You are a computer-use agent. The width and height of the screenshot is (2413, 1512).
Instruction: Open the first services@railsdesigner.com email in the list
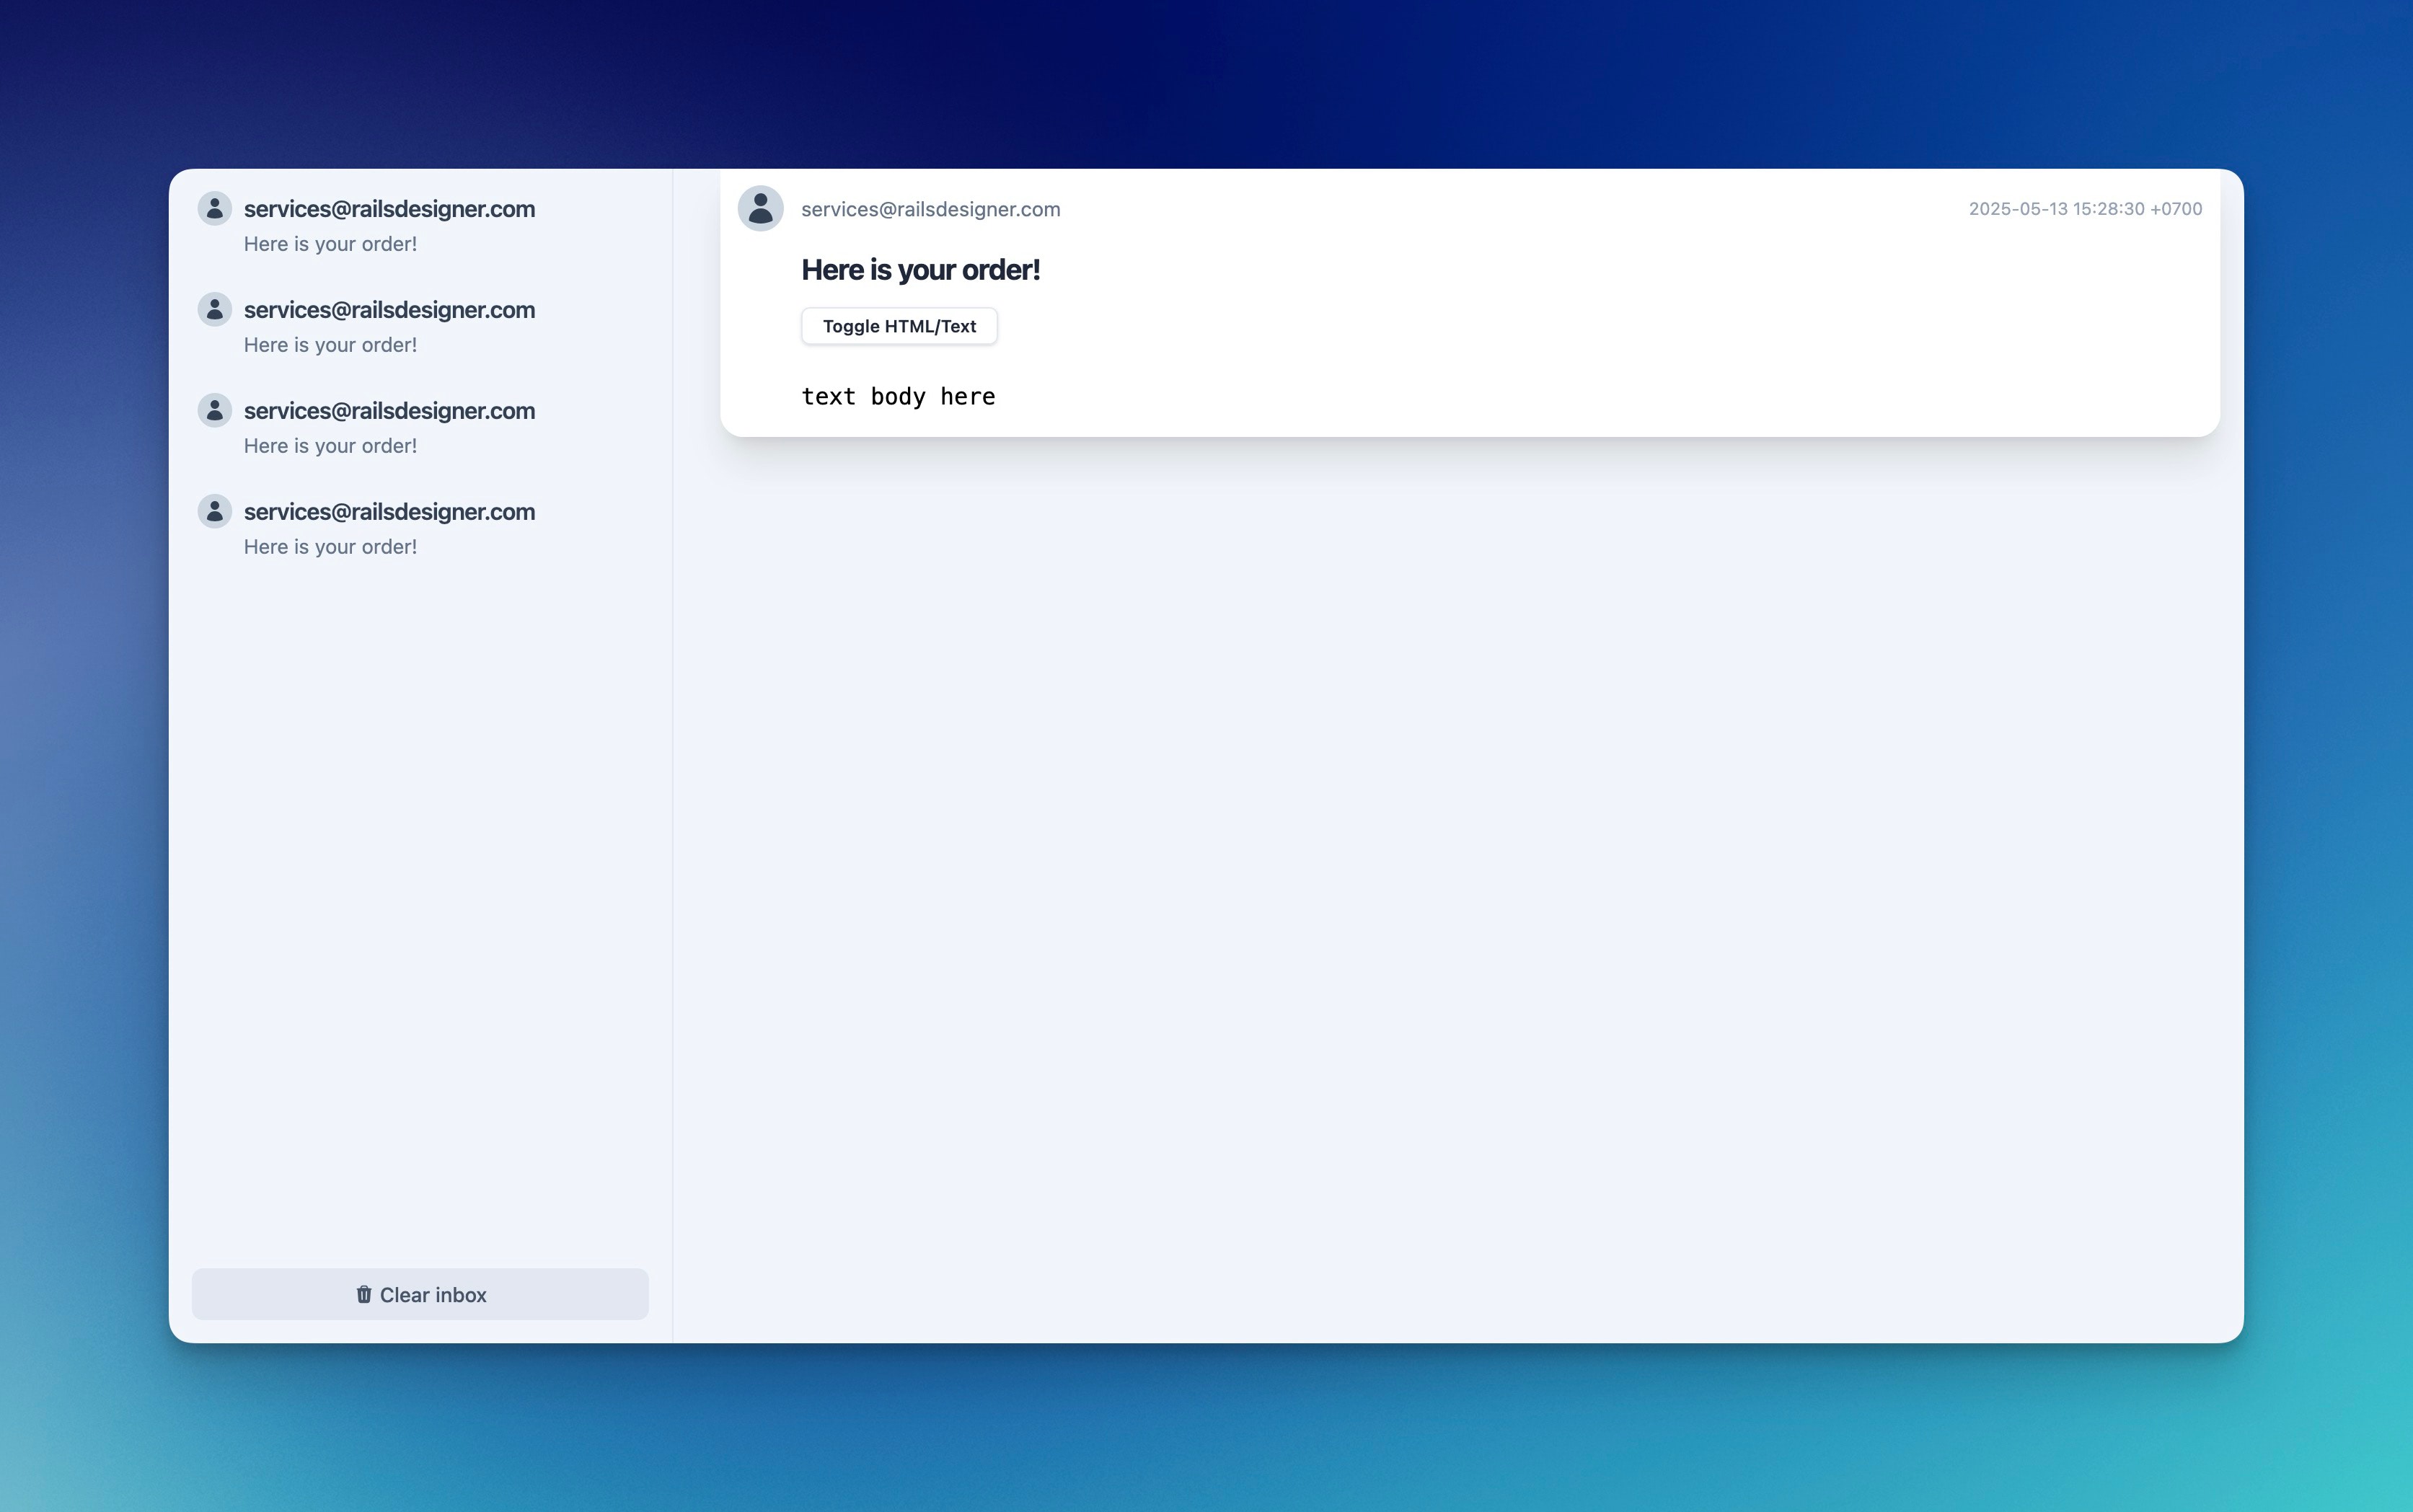tap(420, 225)
